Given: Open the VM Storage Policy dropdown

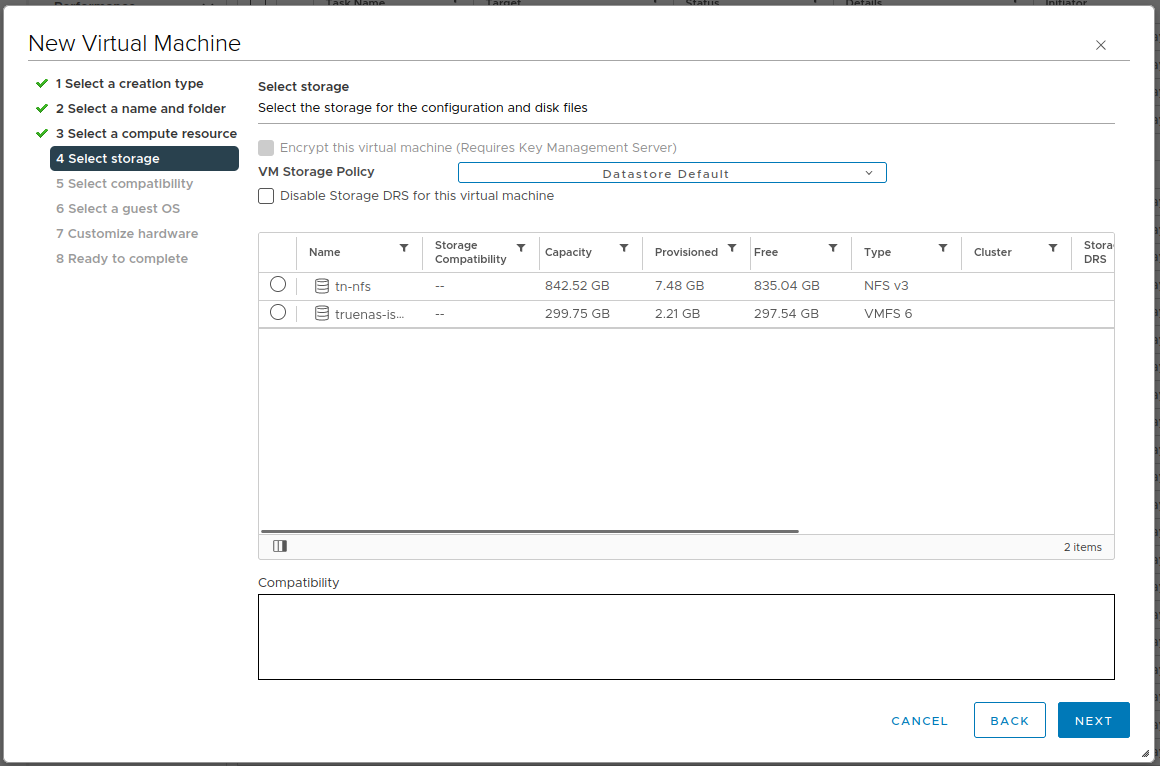Looking at the screenshot, I should click(x=672, y=173).
